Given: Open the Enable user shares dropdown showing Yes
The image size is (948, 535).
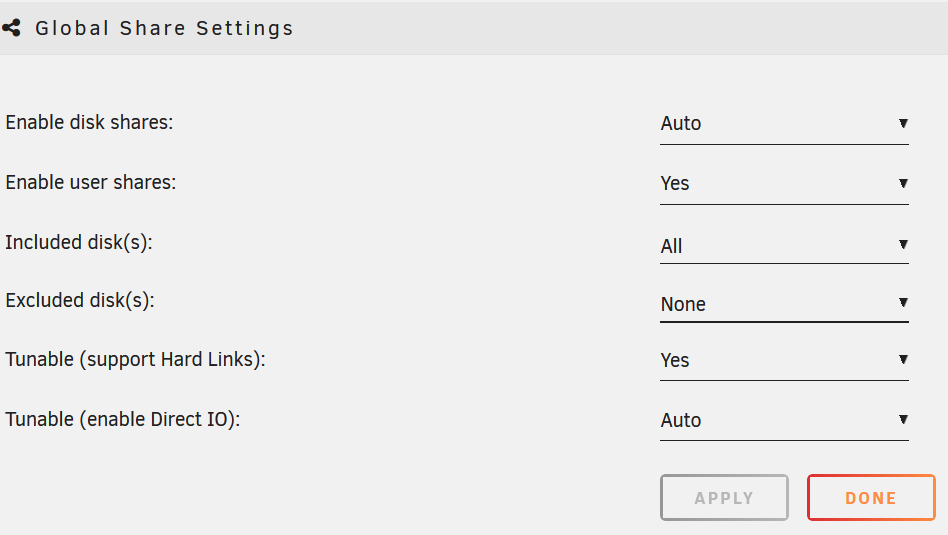Looking at the screenshot, I should (784, 183).
